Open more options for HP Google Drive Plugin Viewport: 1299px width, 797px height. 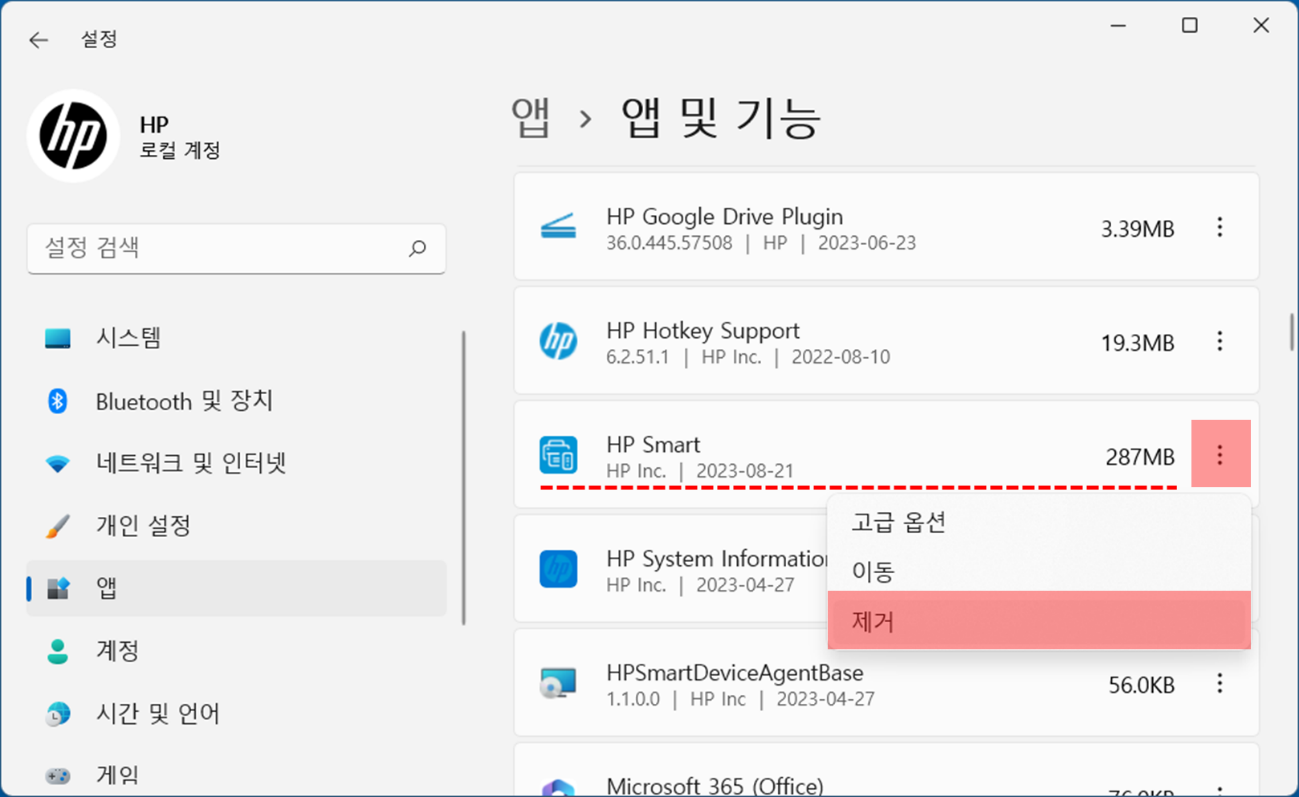[x=1219, y=228]
